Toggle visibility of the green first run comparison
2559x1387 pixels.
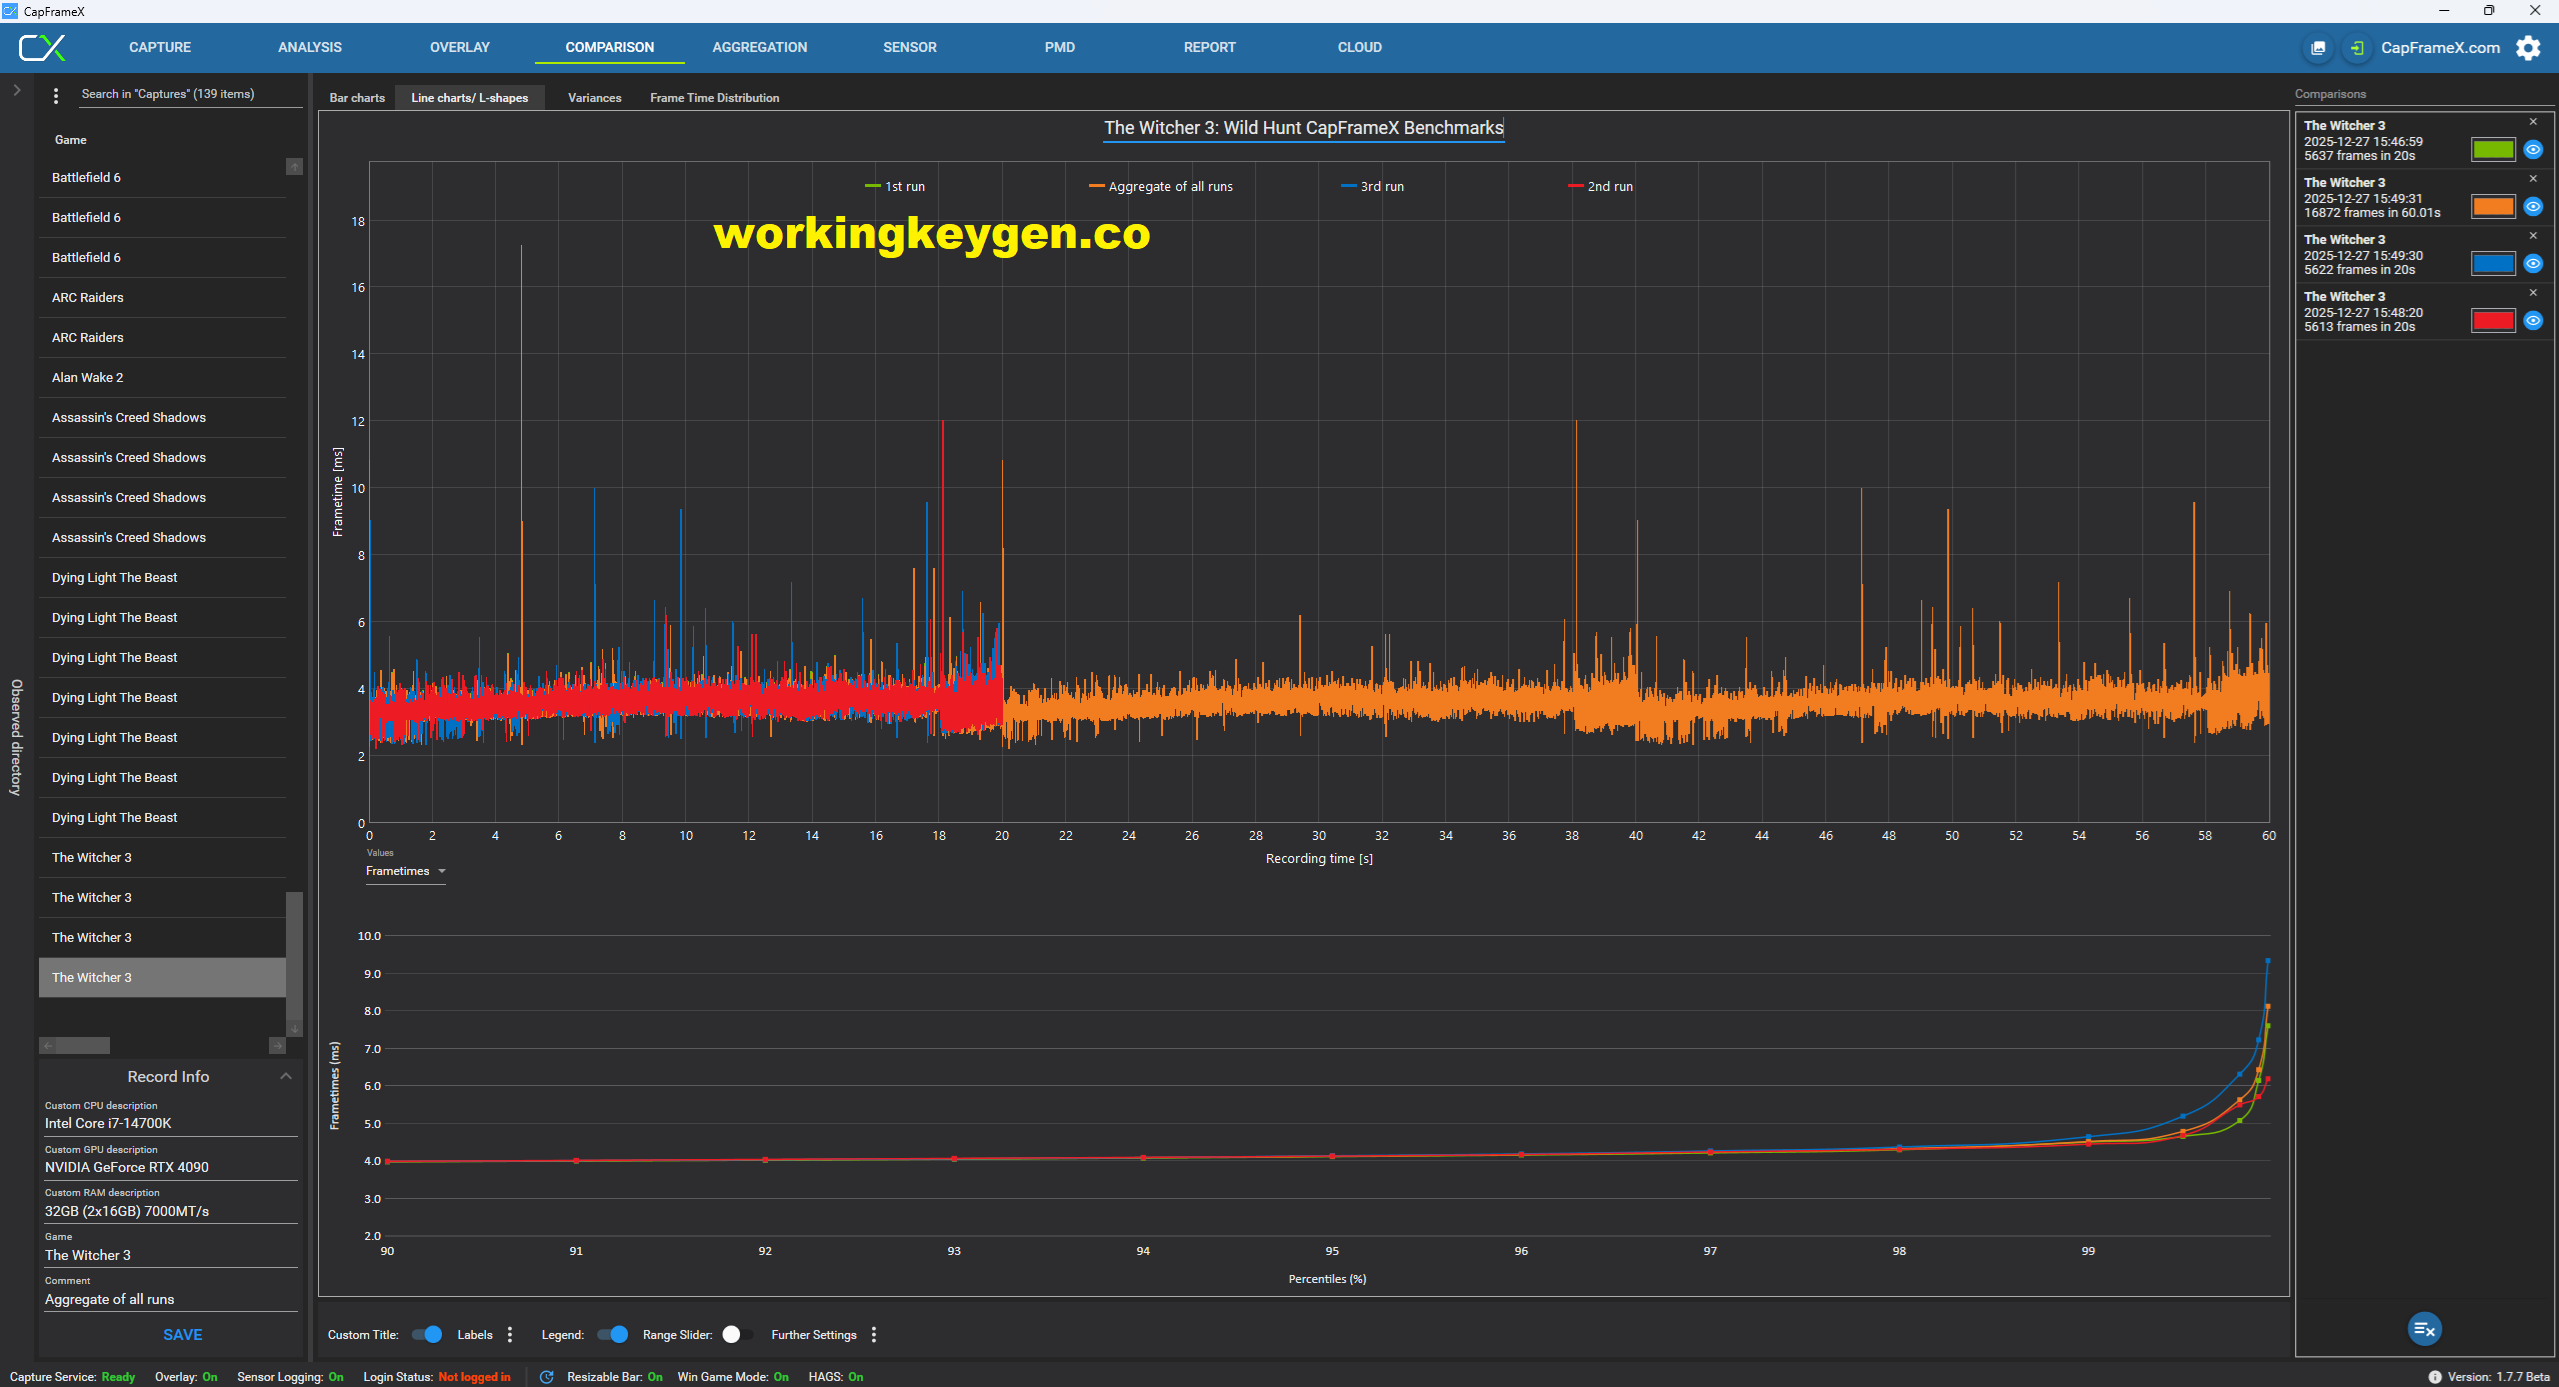[x=2535, y=149]
